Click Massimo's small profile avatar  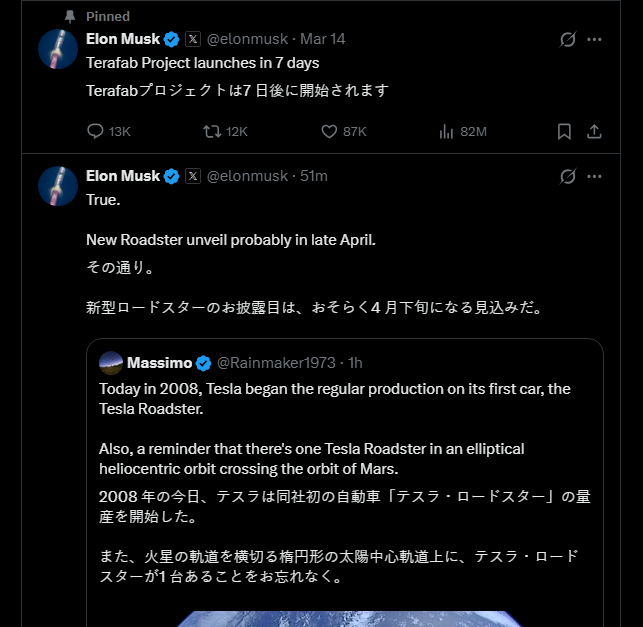(111, 362)
